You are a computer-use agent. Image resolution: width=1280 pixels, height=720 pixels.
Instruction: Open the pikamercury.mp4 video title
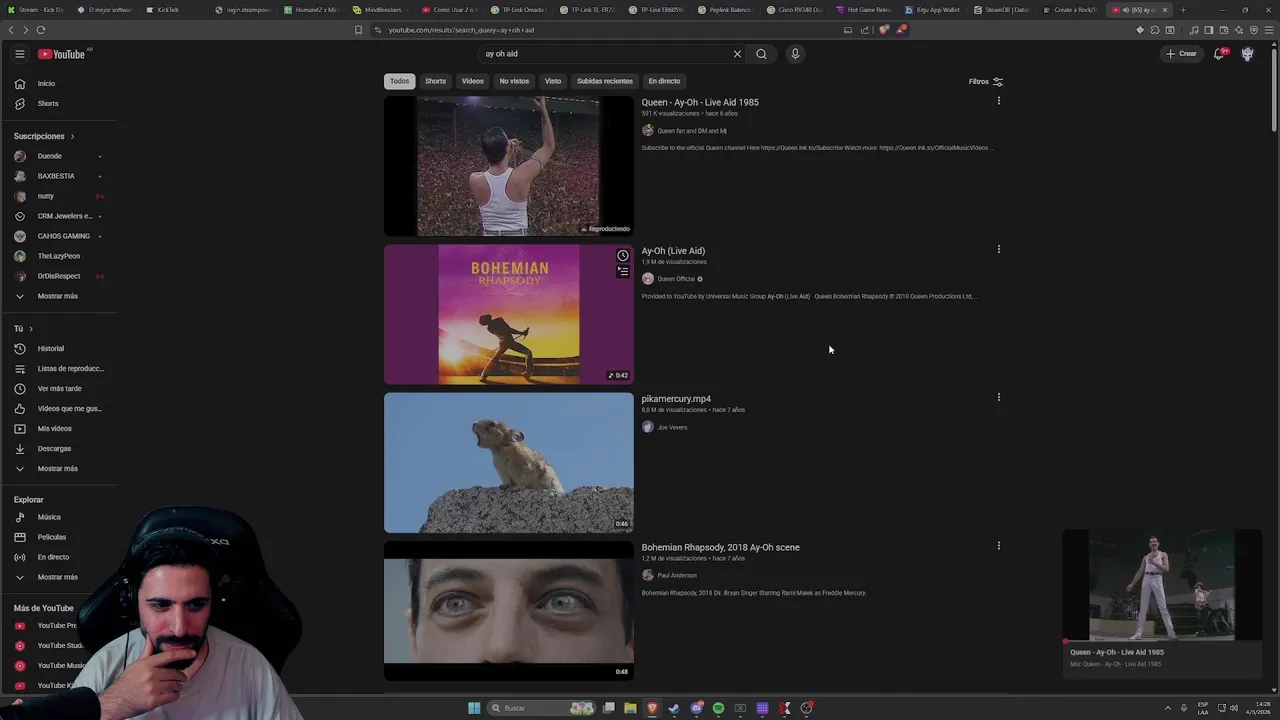(x=676, y=399)
